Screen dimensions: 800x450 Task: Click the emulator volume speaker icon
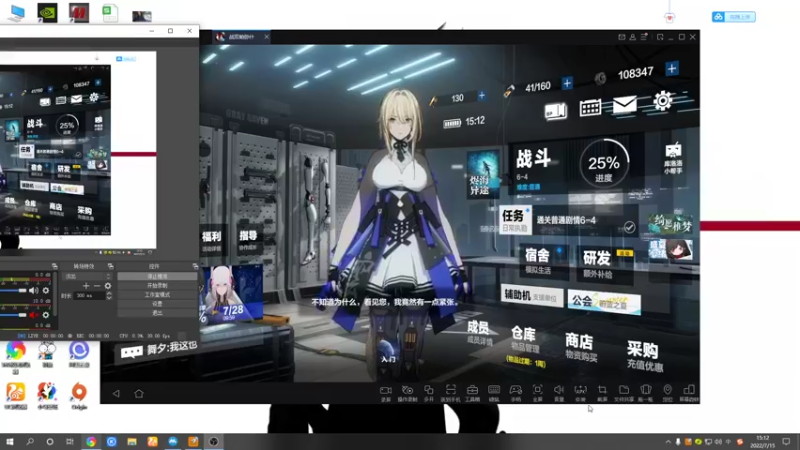(x=559, y=392)
